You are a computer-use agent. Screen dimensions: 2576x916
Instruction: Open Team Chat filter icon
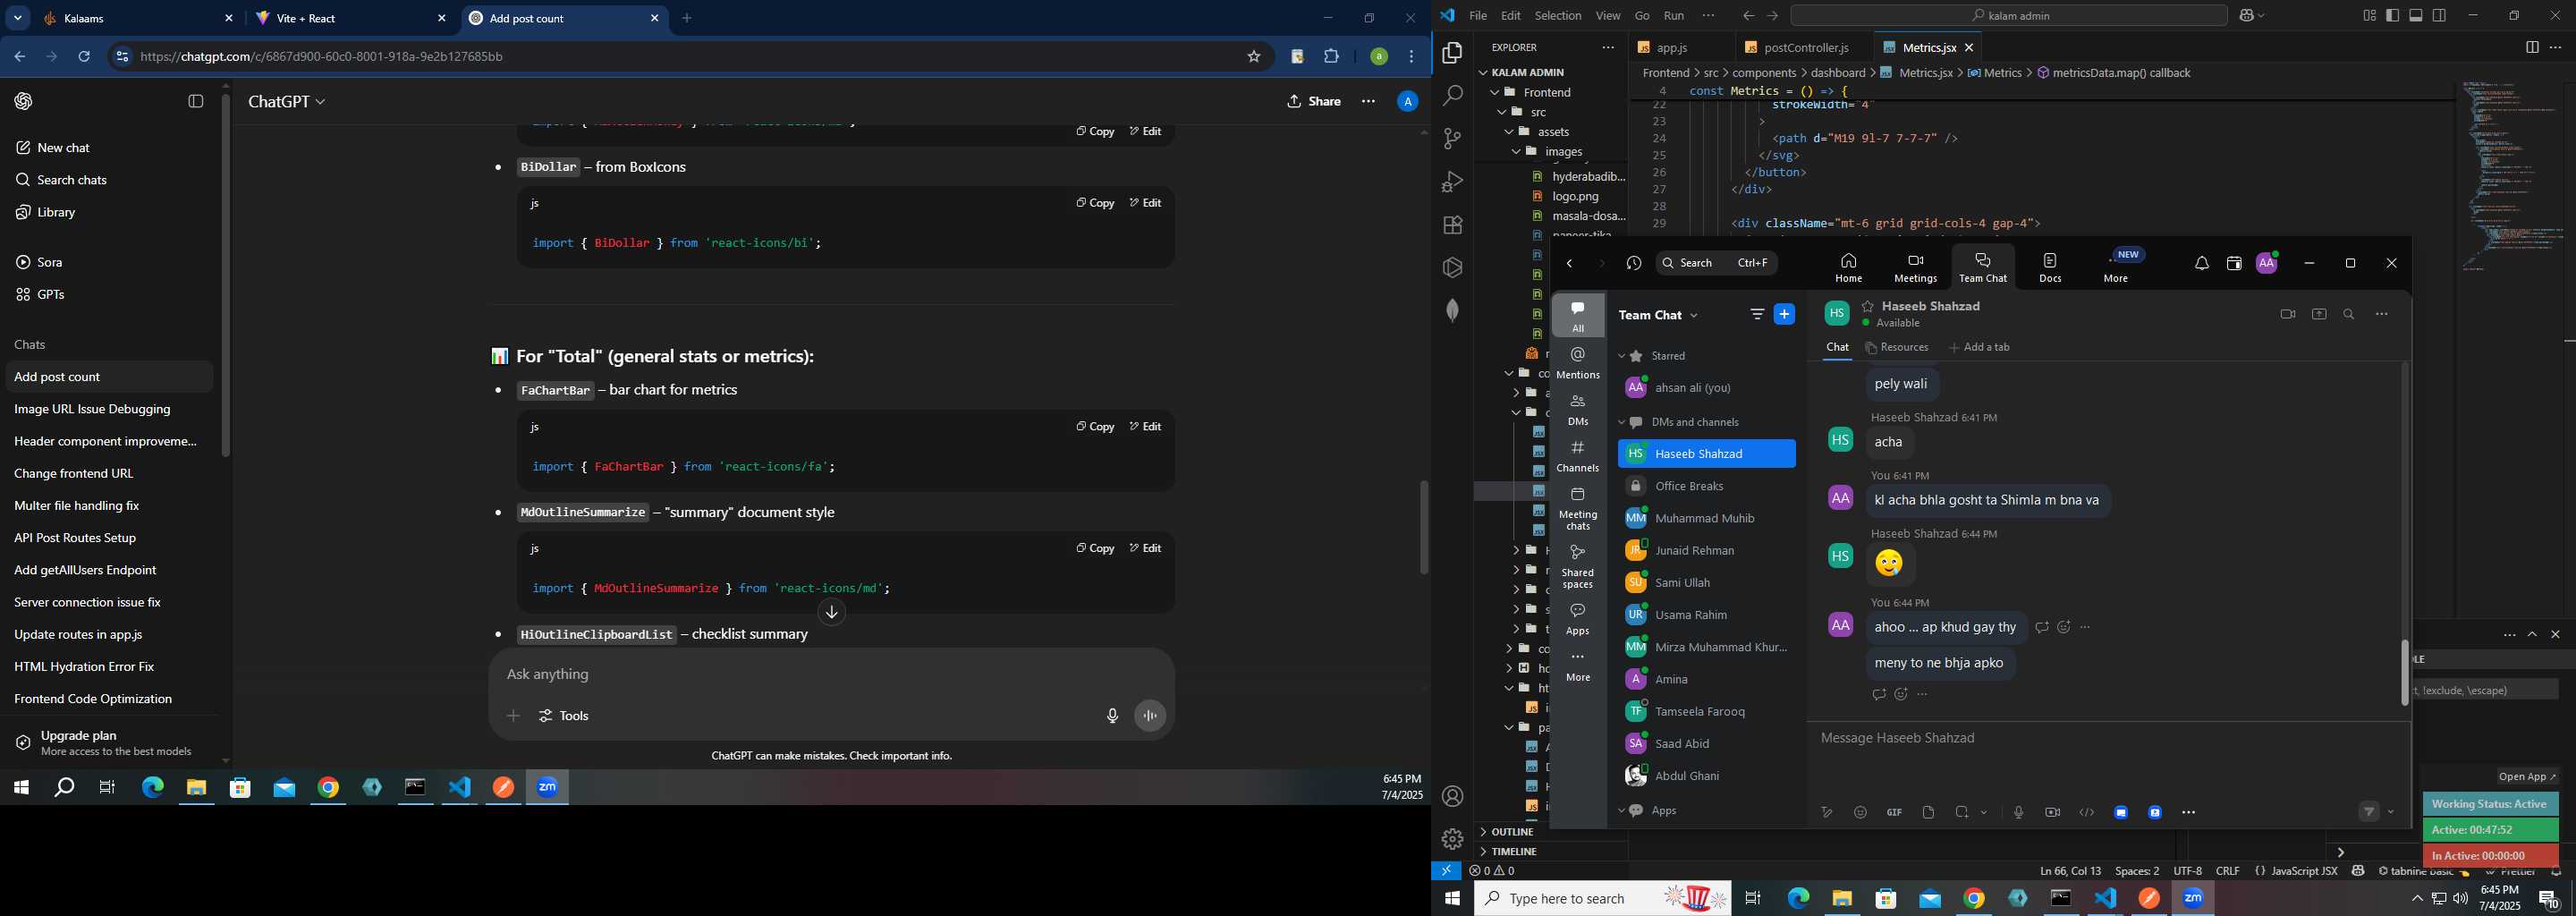tap(1757, 314)
